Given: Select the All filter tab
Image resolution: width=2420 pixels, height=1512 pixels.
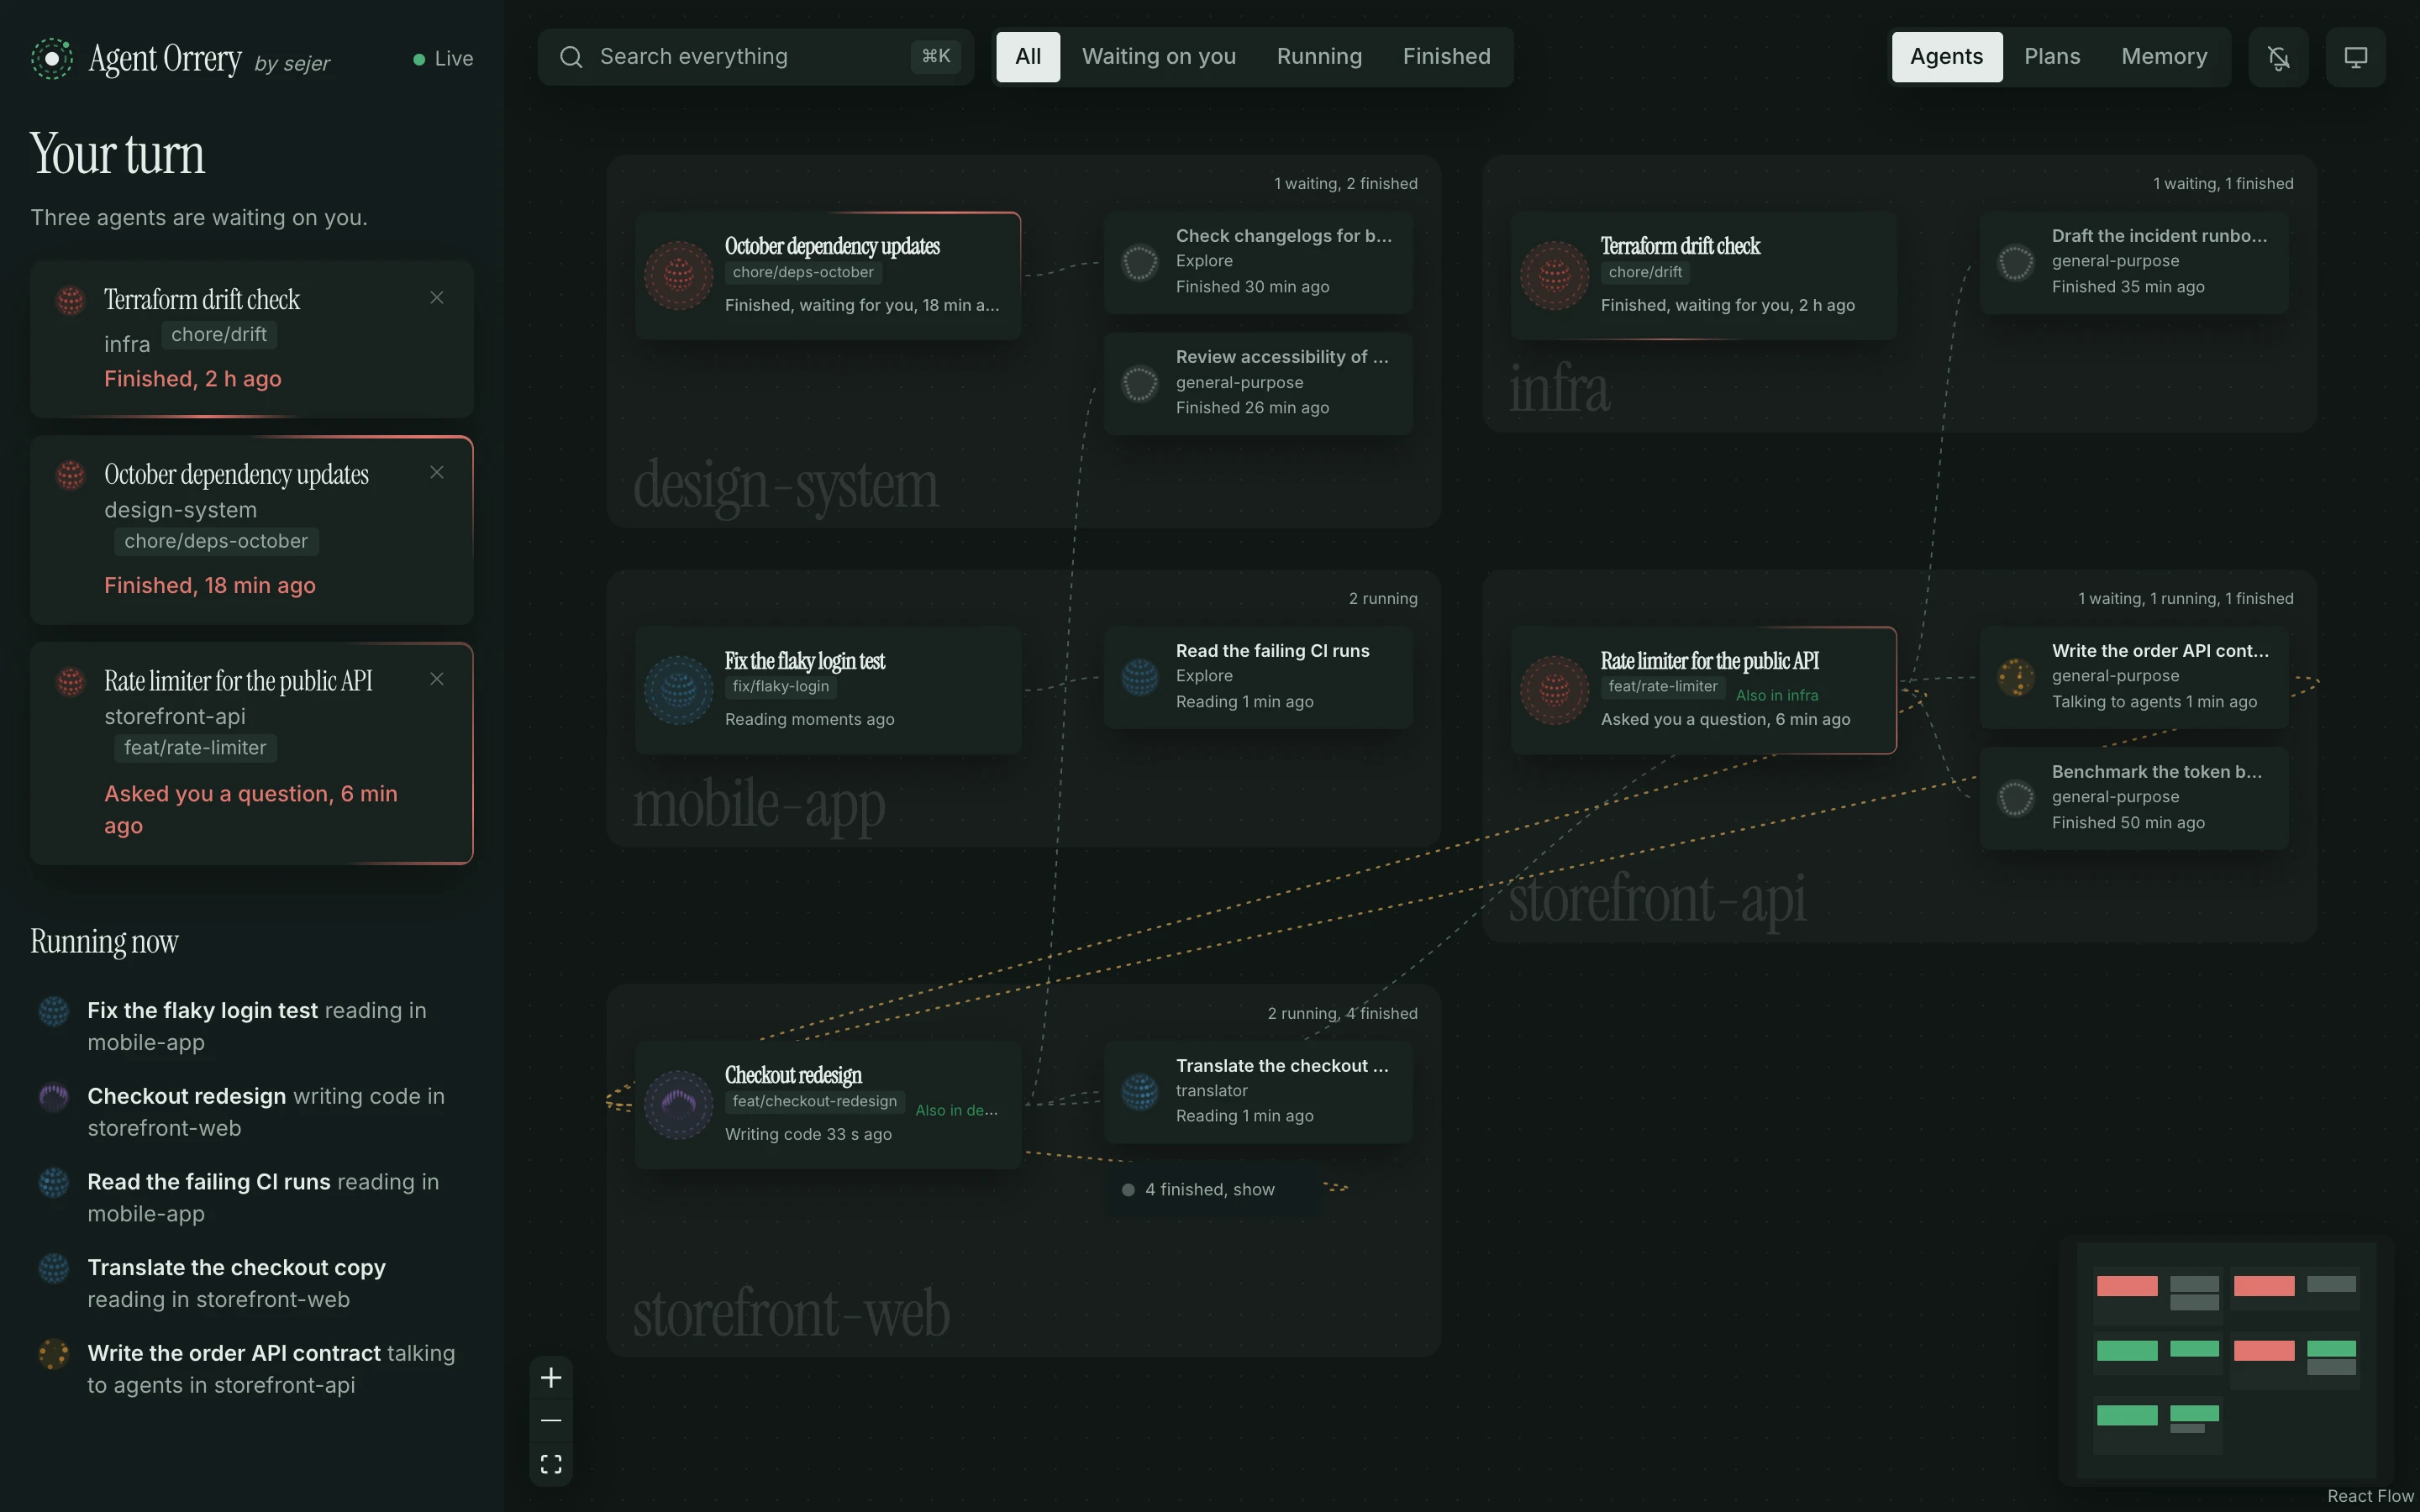Looking at the screenshot, I should (1028, 57).
